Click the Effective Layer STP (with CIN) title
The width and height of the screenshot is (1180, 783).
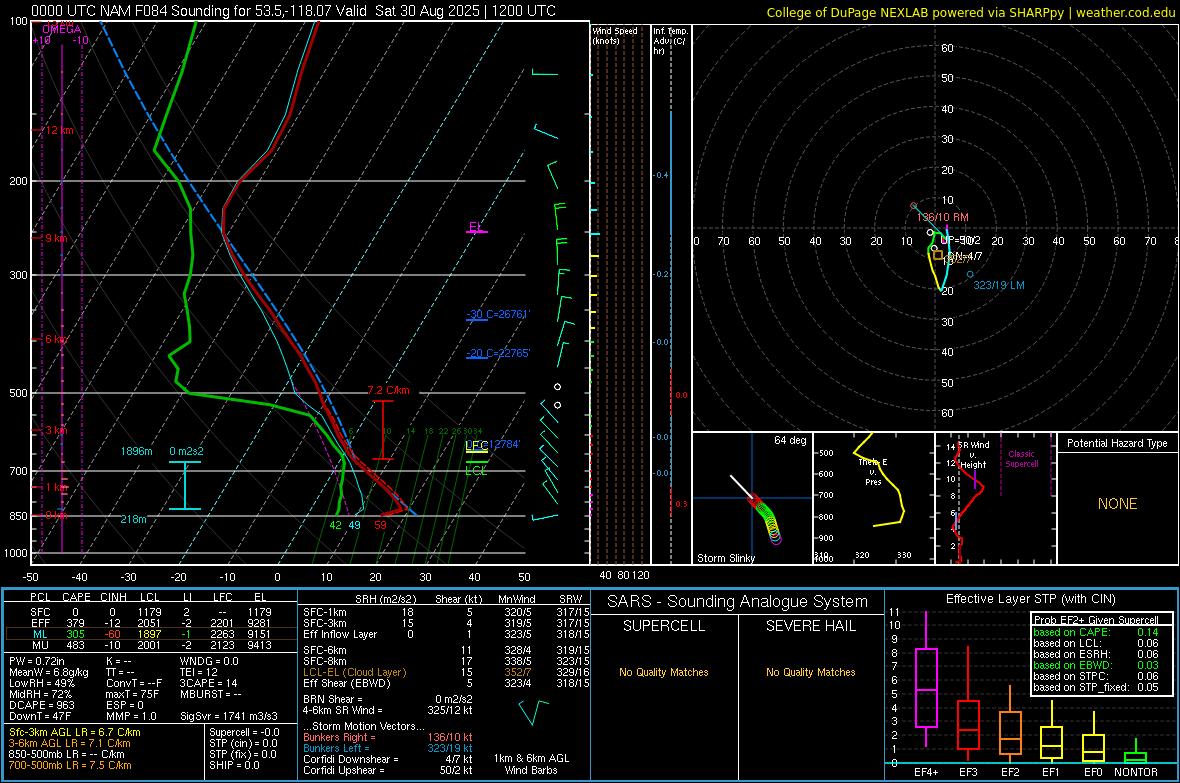pos(1030,599)
